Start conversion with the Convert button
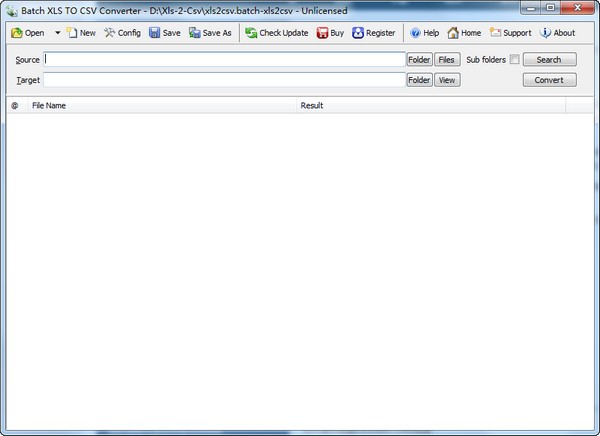Image resolution: width=600 pixels, height=436 pixels. 549,80
